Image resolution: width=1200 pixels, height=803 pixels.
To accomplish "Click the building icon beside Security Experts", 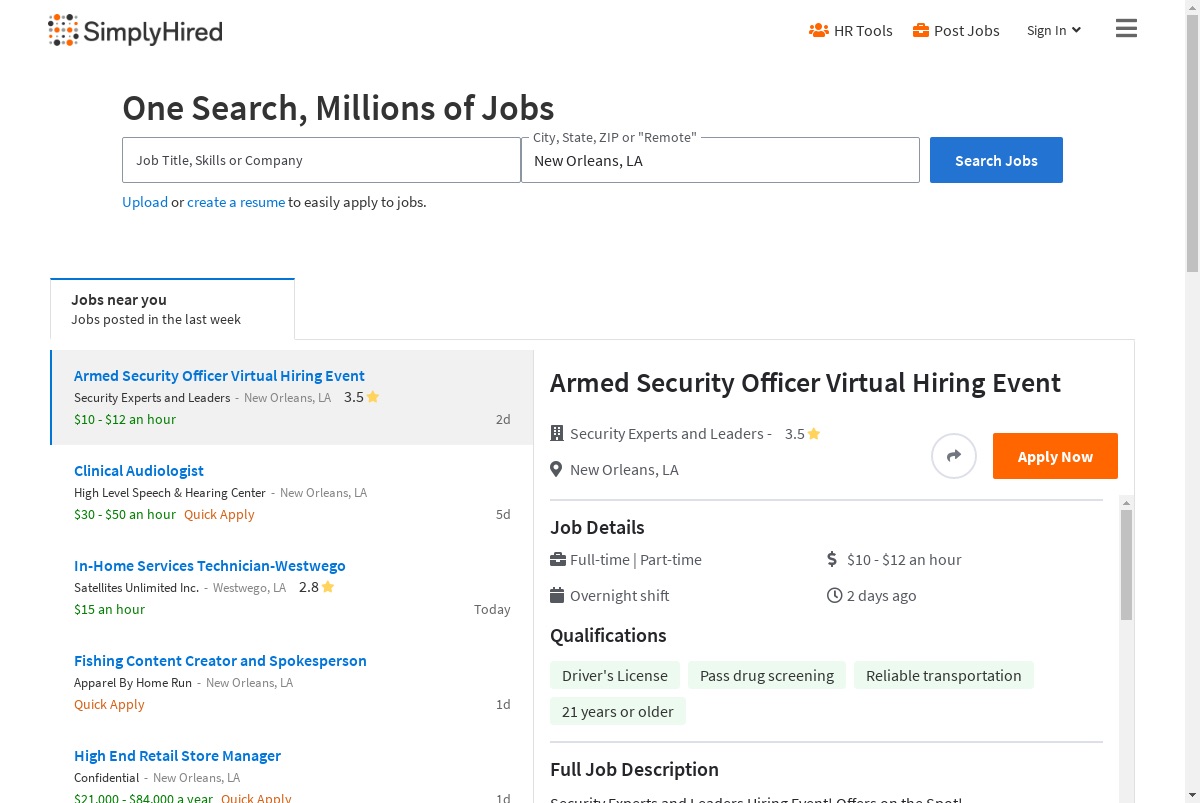I will [557, 433].
